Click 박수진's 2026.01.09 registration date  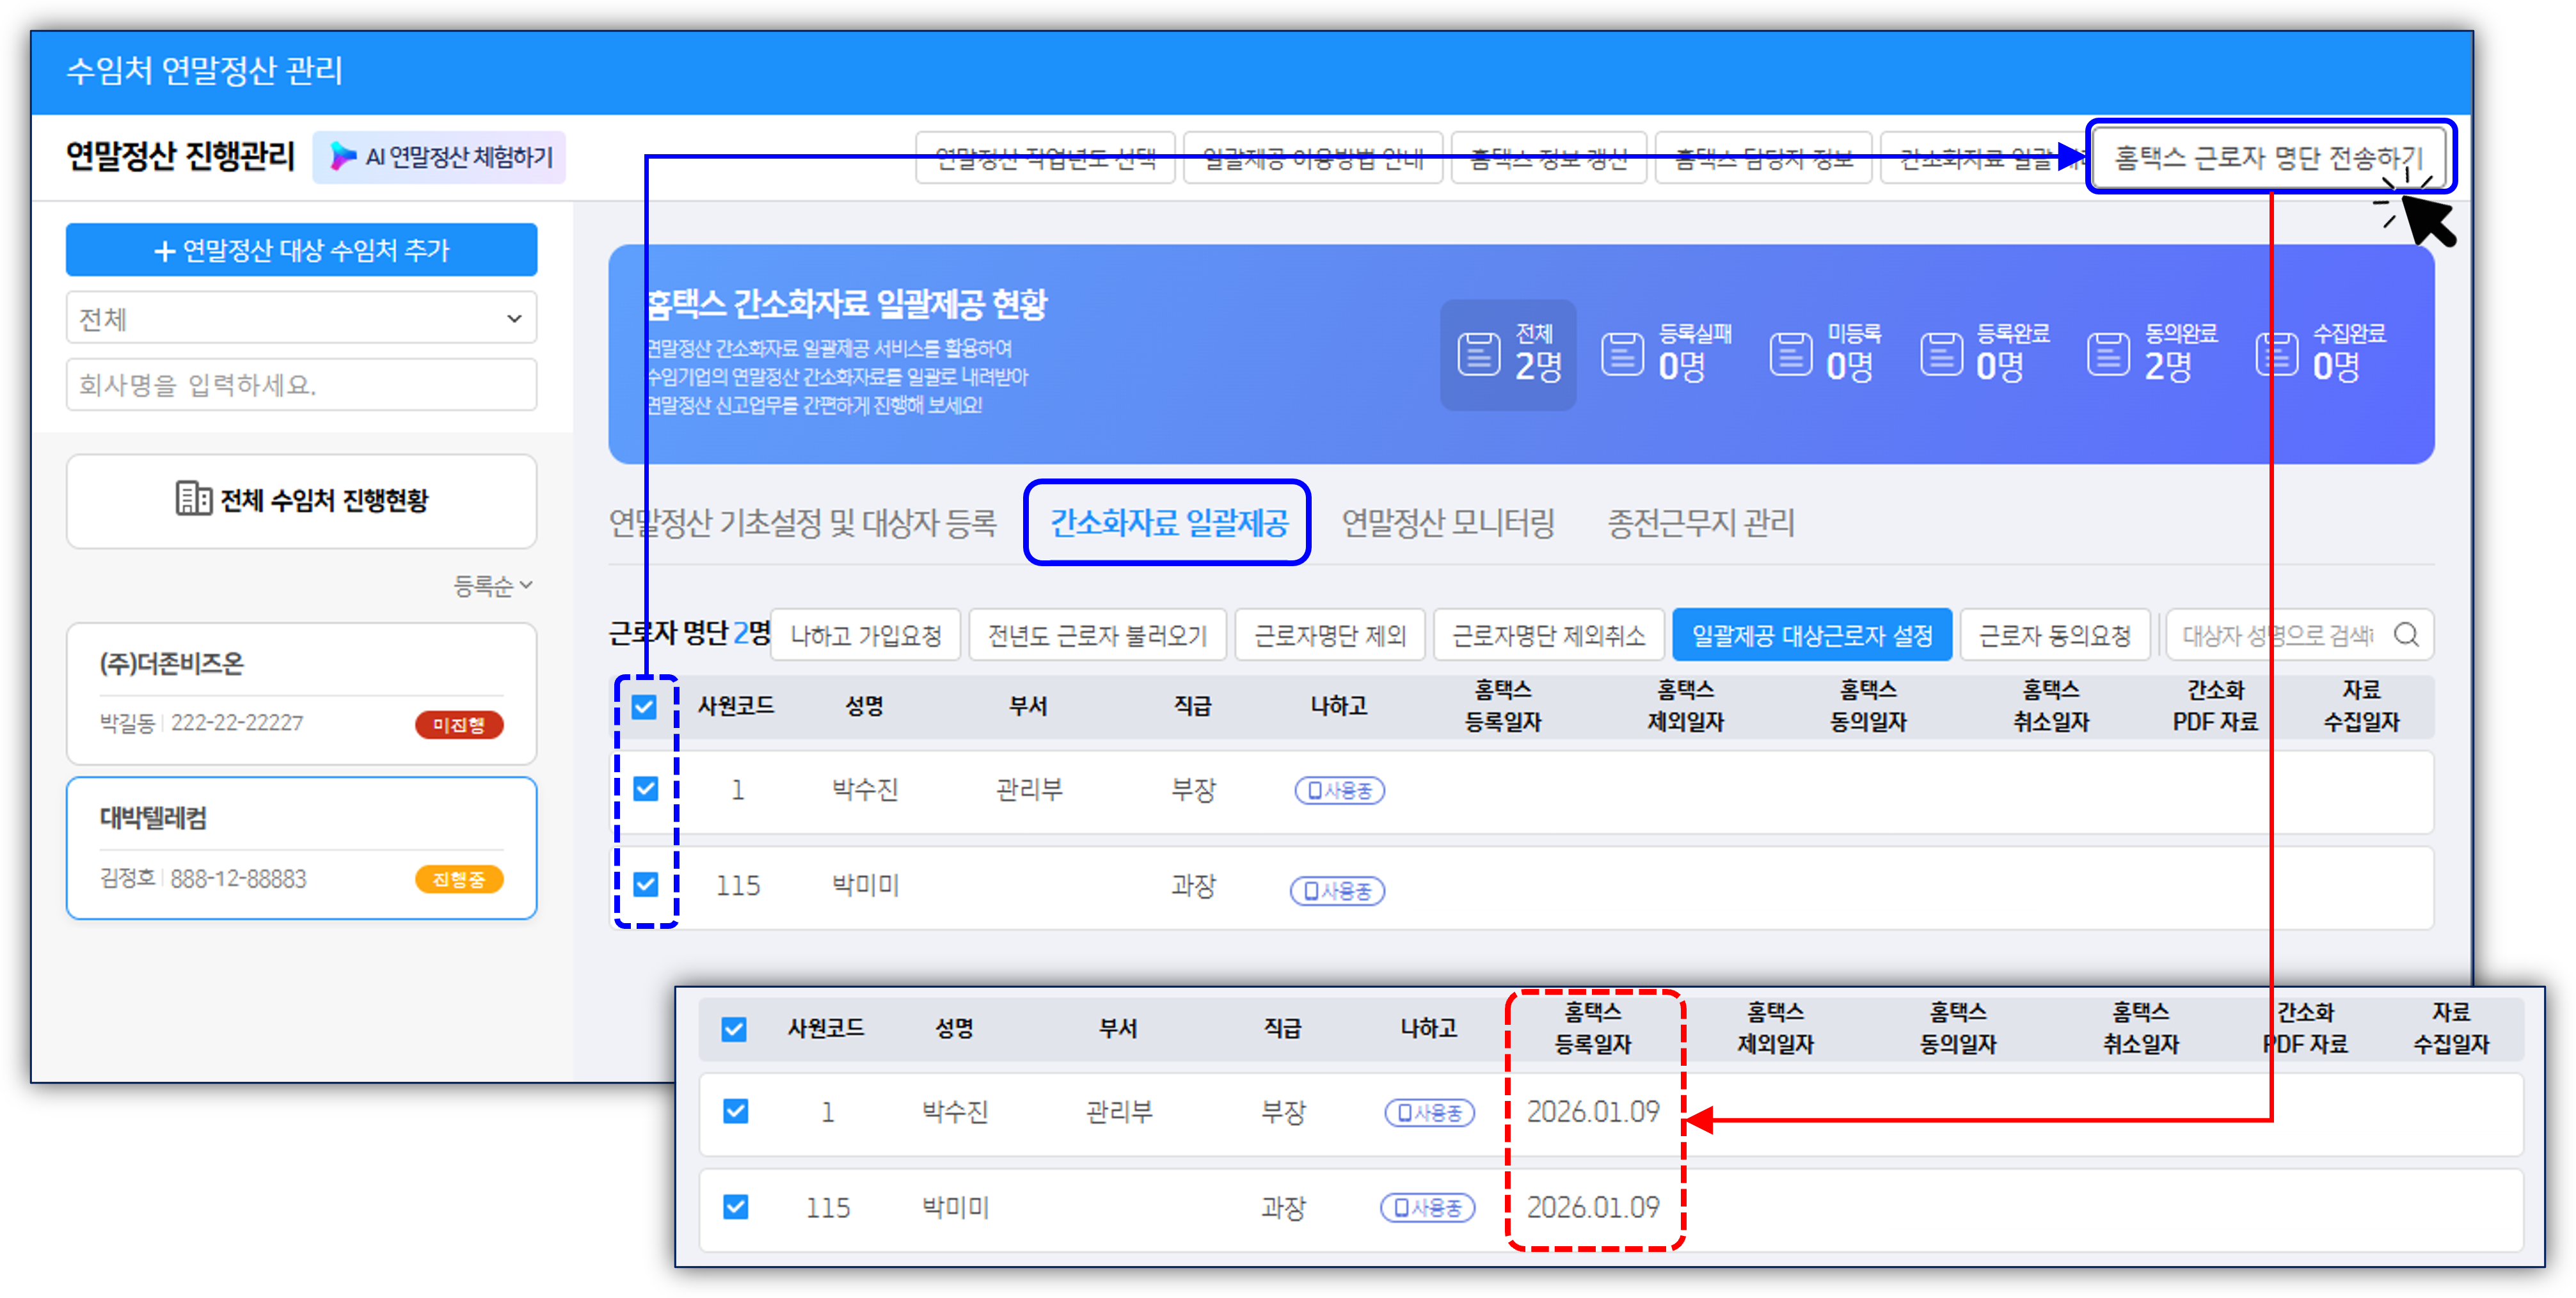click(1593, 1111)
